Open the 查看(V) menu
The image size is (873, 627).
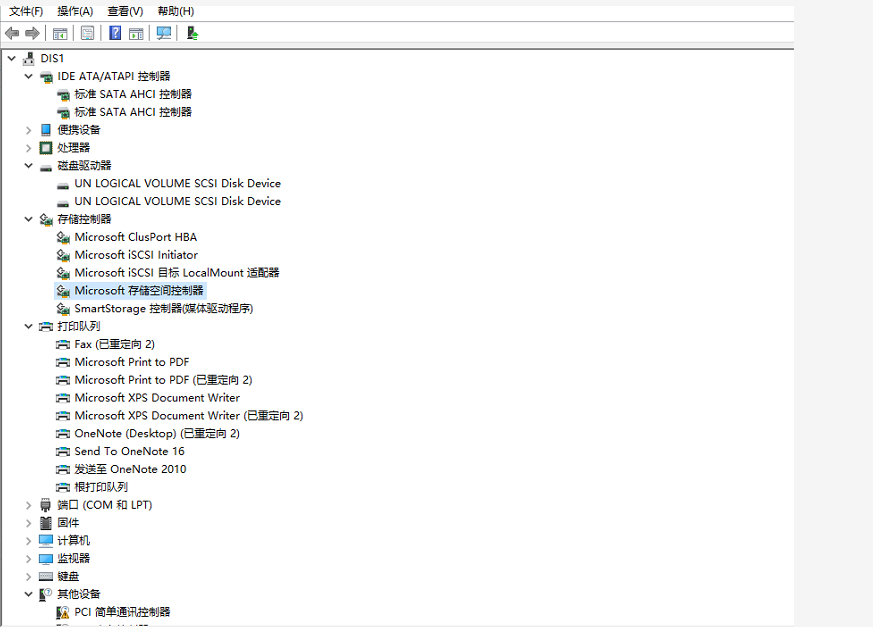[x=125, y=11]
